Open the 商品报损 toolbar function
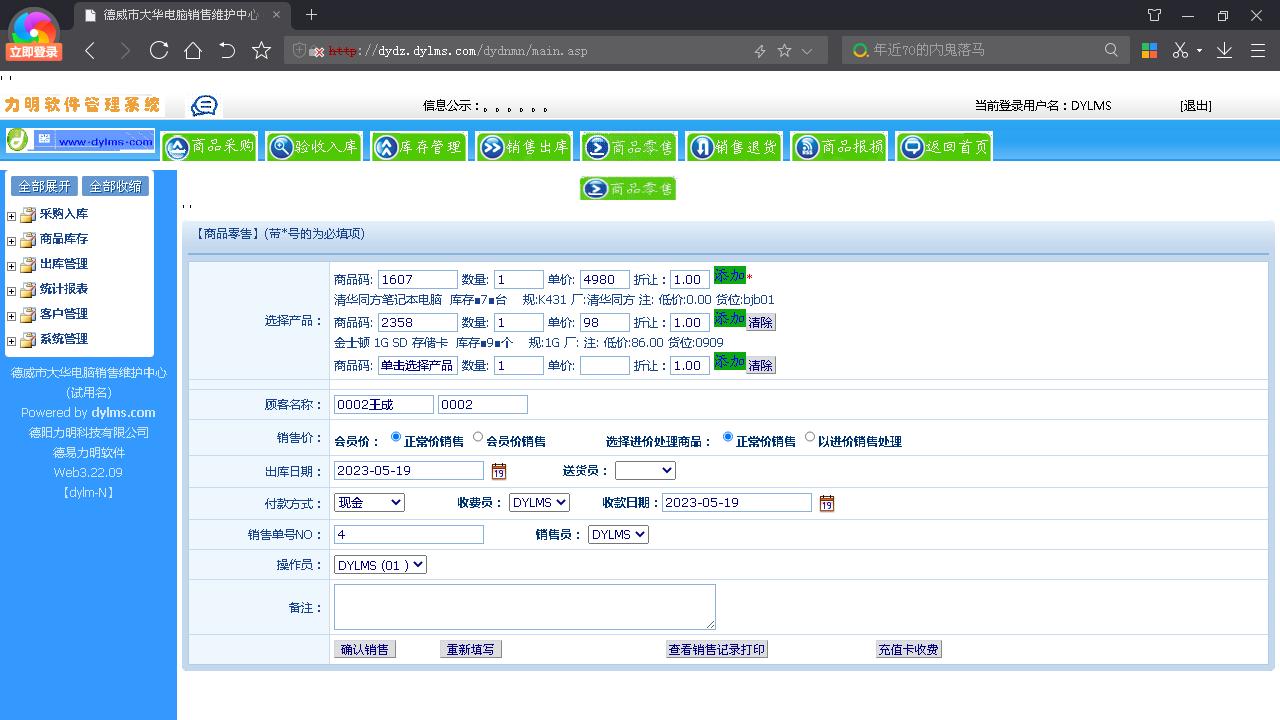This screenshot has height=720, width=1280. 839,146
